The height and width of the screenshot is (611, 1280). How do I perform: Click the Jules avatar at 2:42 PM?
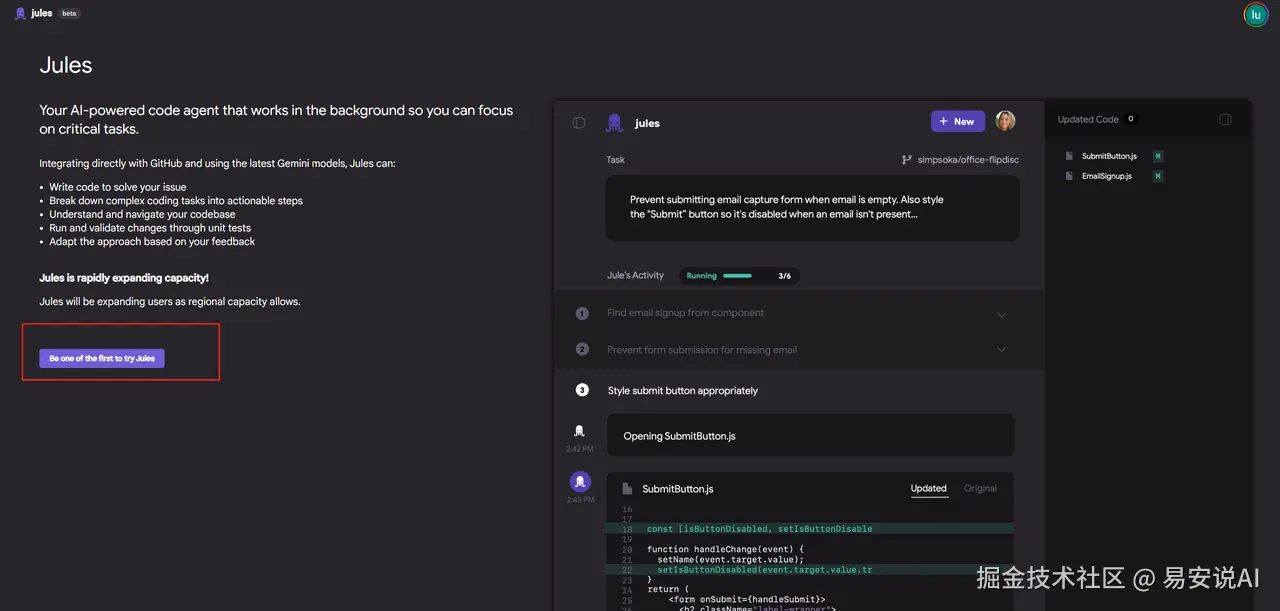[x=579, y=431]
